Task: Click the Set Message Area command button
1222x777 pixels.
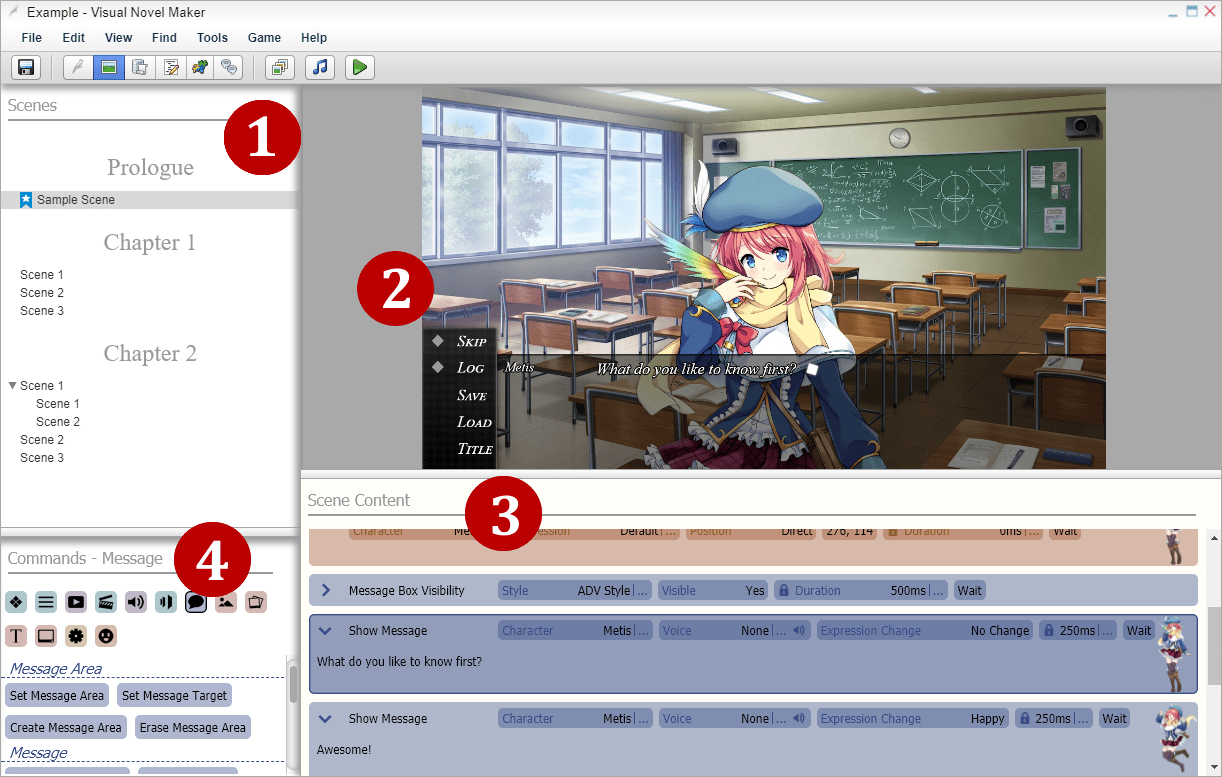Action: click(x=57, y=695)
